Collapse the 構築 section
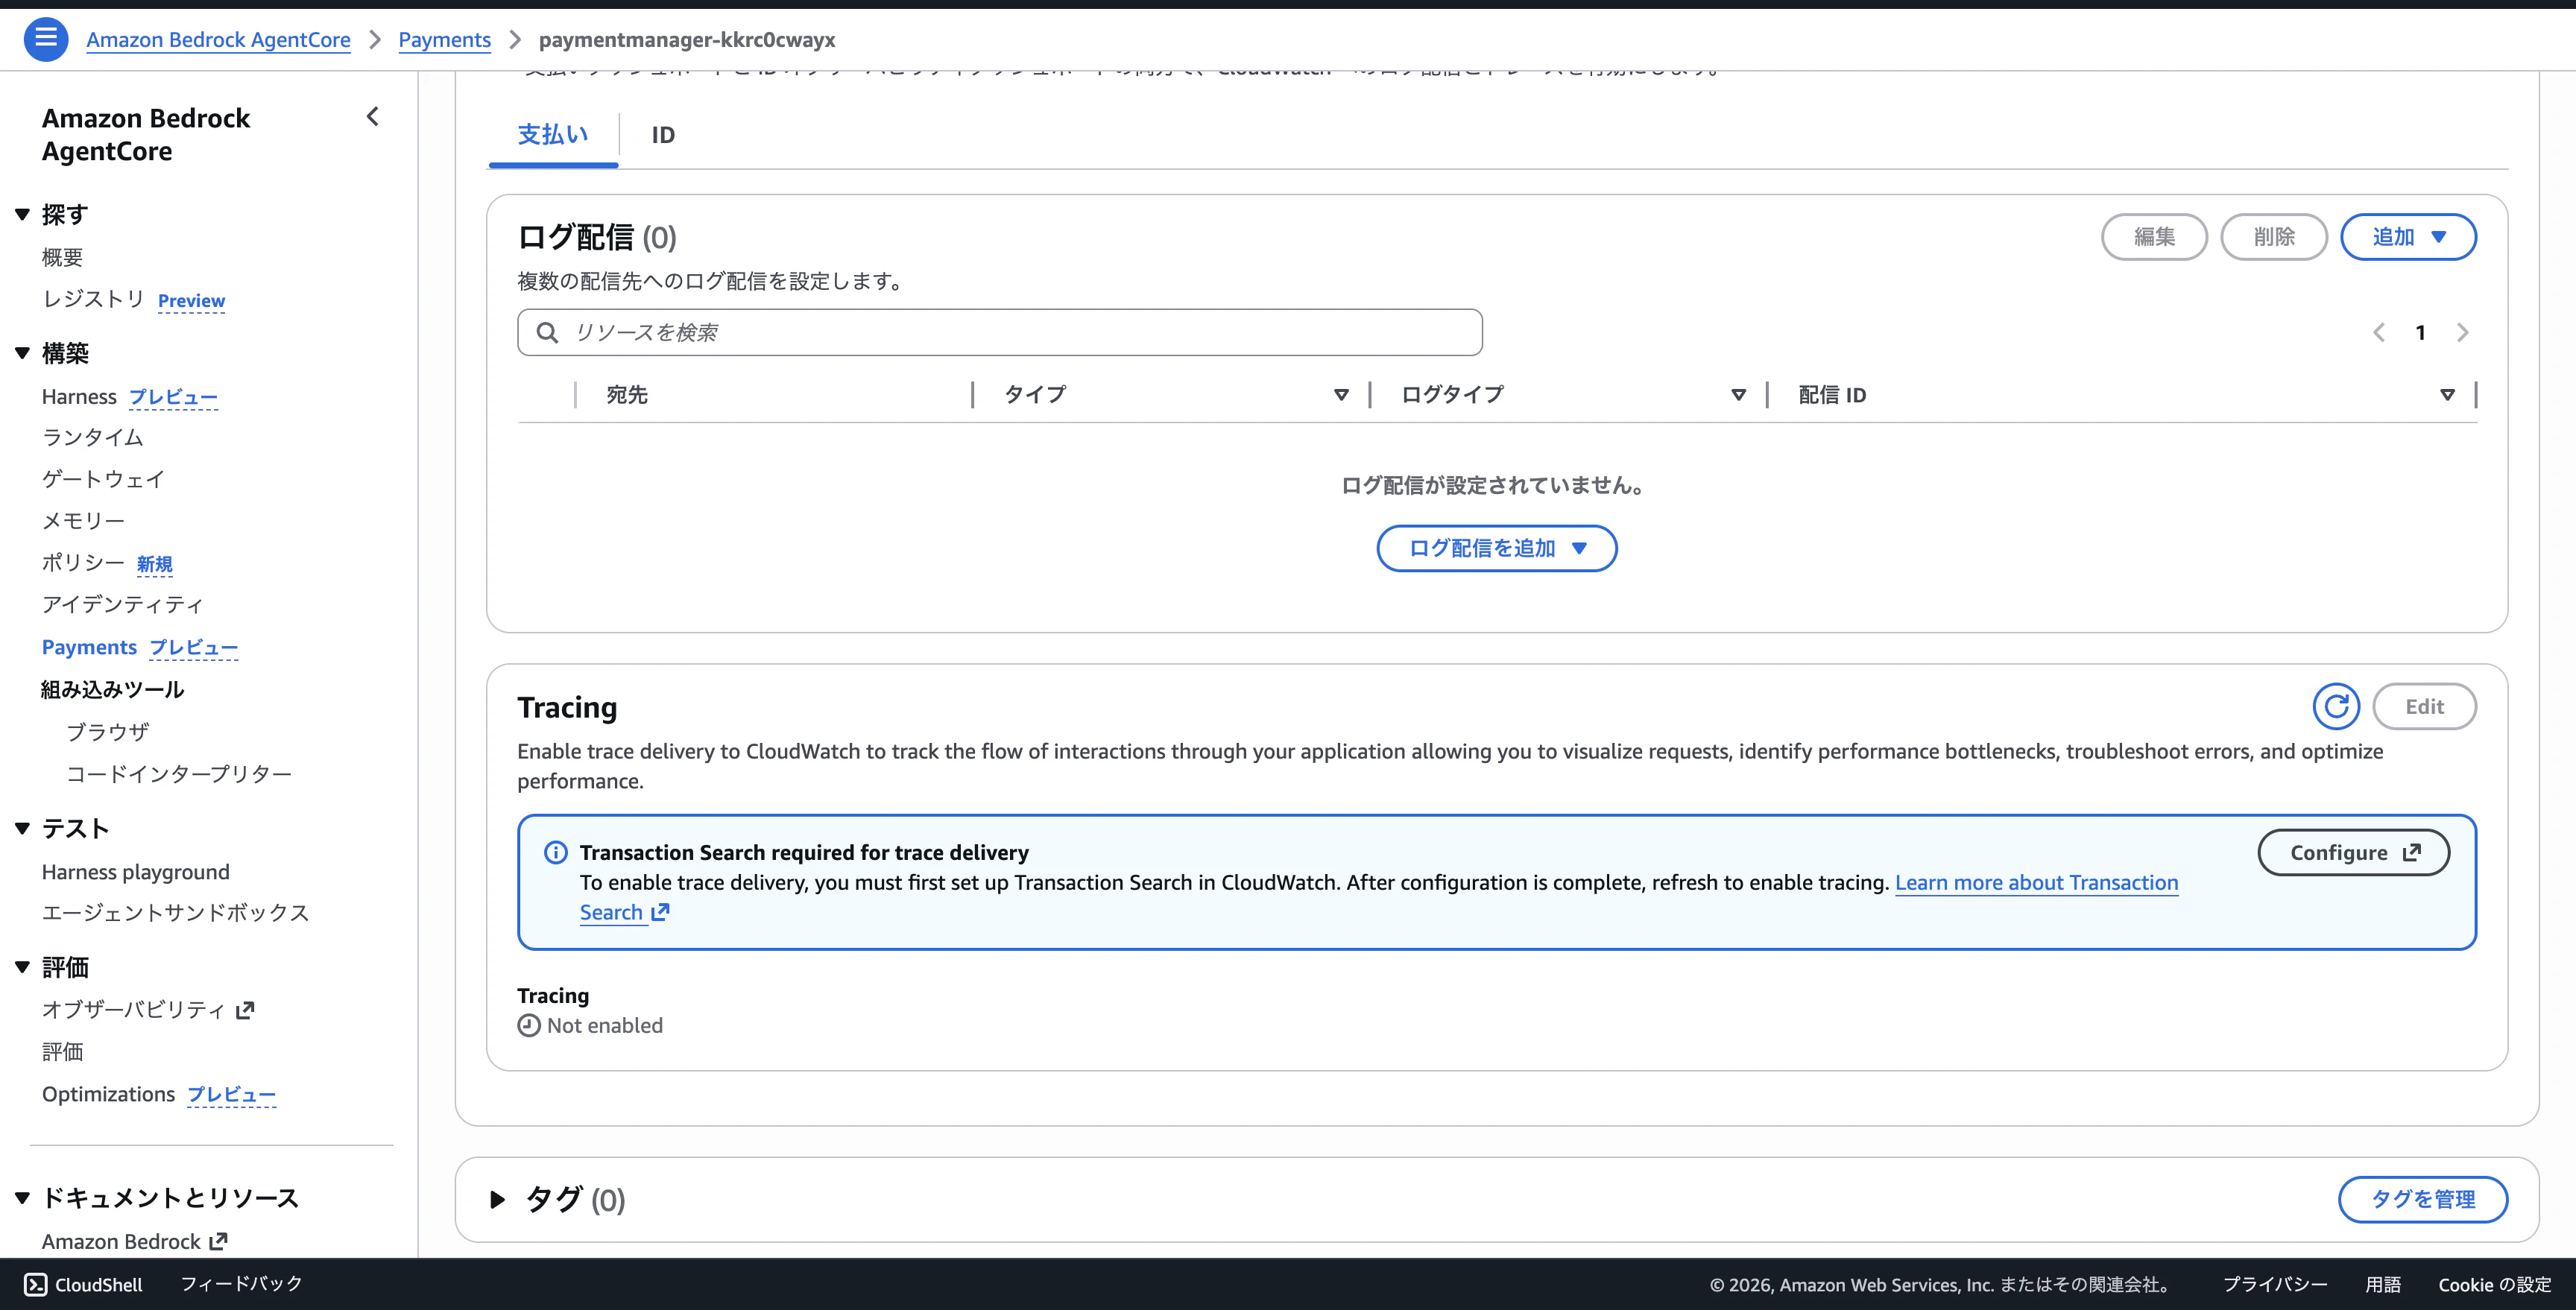The image size is (2576, 1310). pos(22,353)
